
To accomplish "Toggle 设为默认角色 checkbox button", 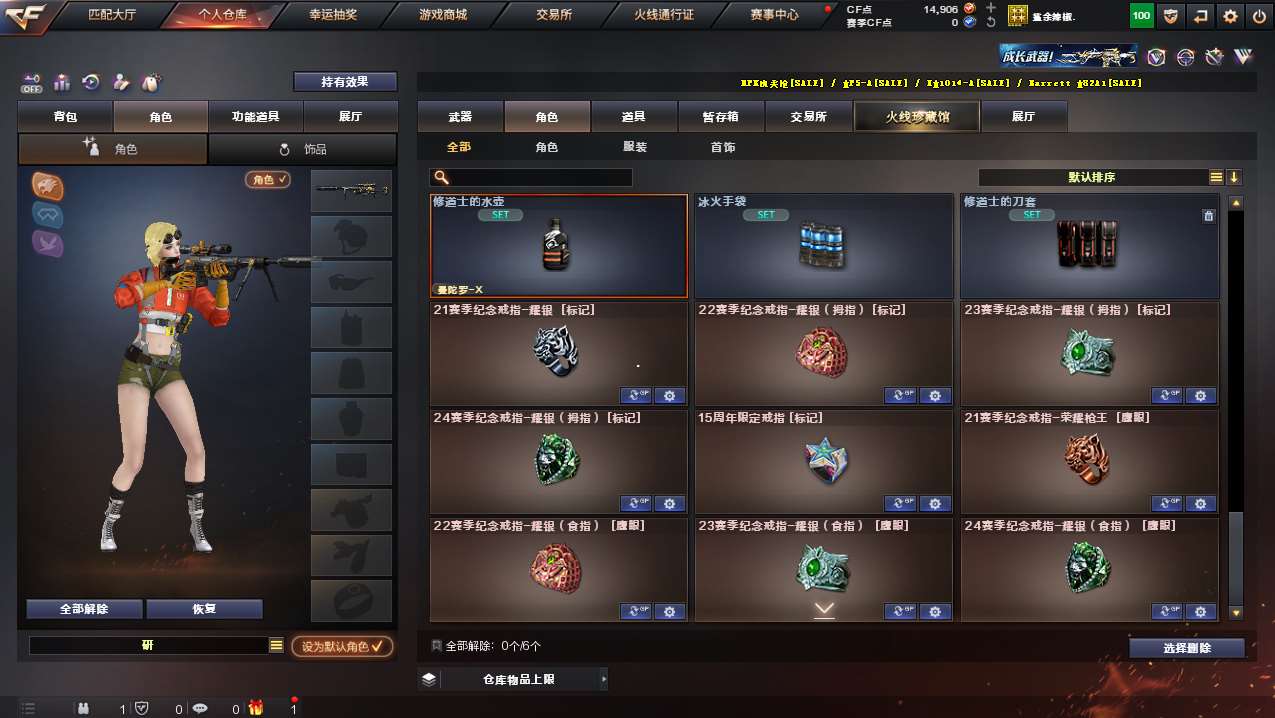I will (x=342, y=646).
